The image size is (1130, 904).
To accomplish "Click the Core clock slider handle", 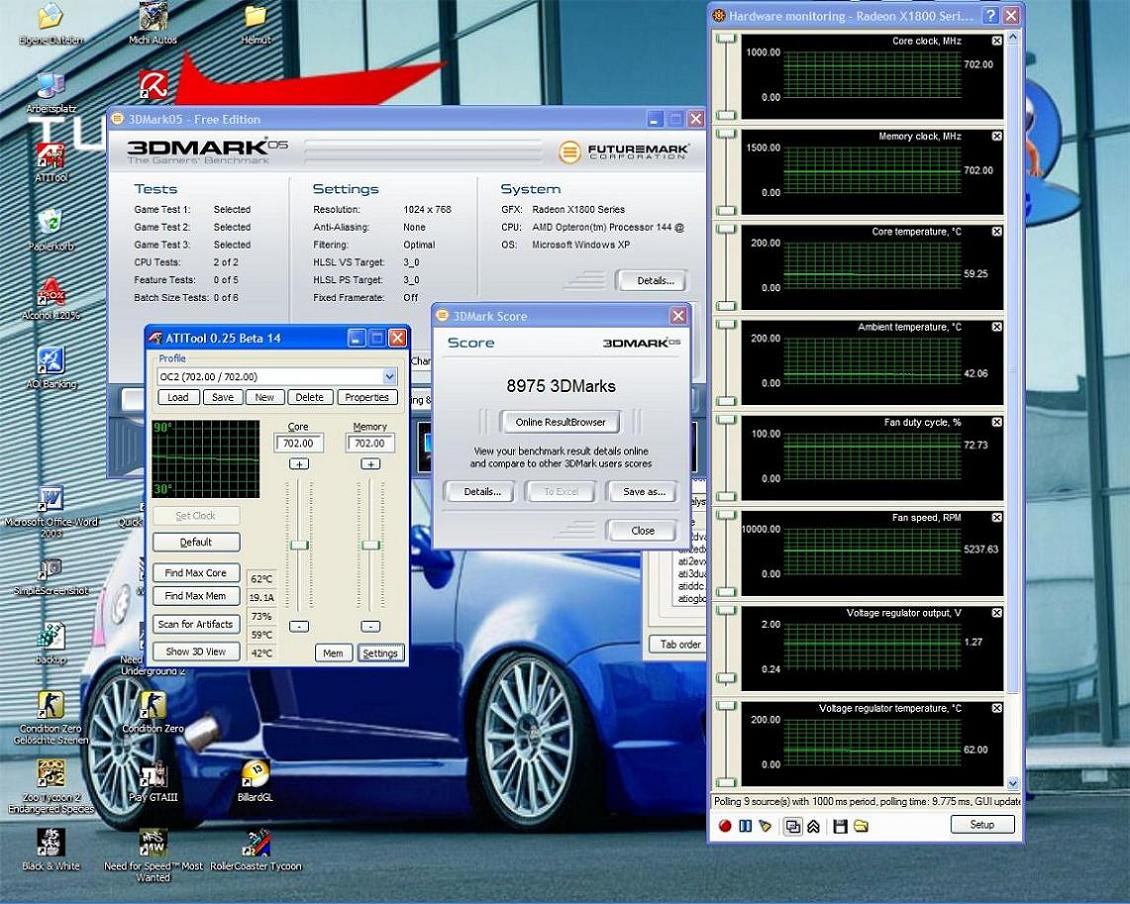I will click(299, 545).
